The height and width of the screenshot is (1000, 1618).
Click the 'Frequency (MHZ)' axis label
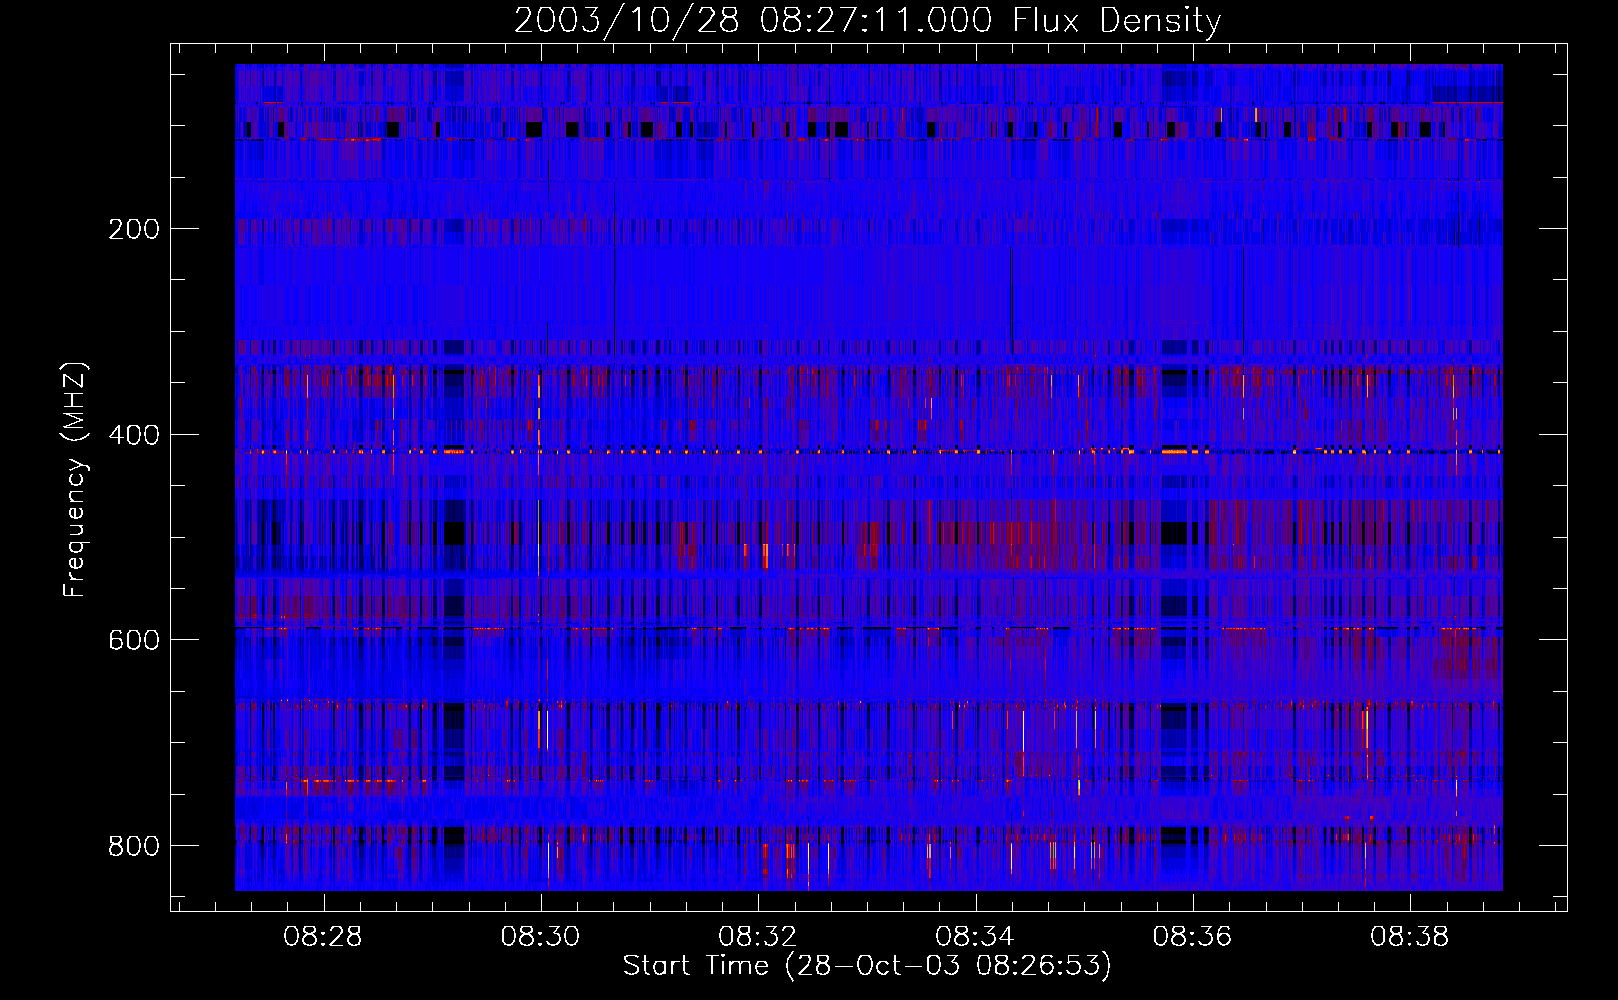pos(75,479)
